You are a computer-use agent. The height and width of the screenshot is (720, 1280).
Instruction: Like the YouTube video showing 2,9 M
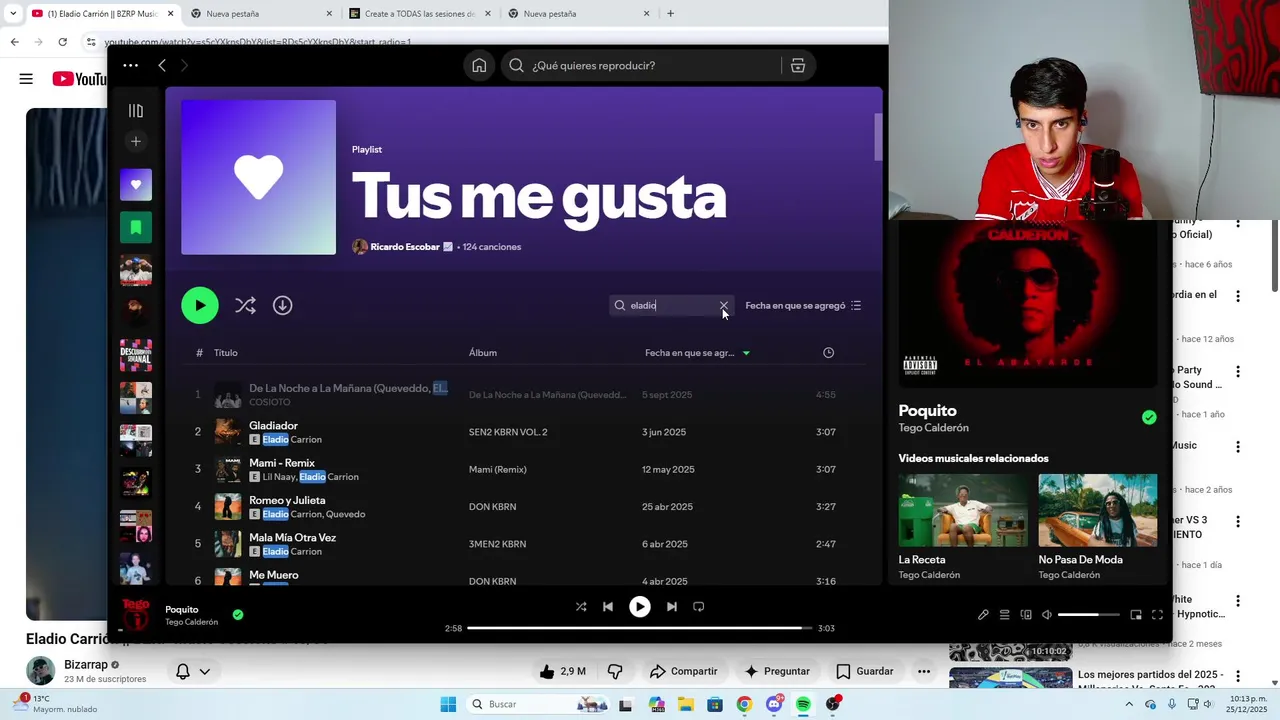[x=562, y=671]
